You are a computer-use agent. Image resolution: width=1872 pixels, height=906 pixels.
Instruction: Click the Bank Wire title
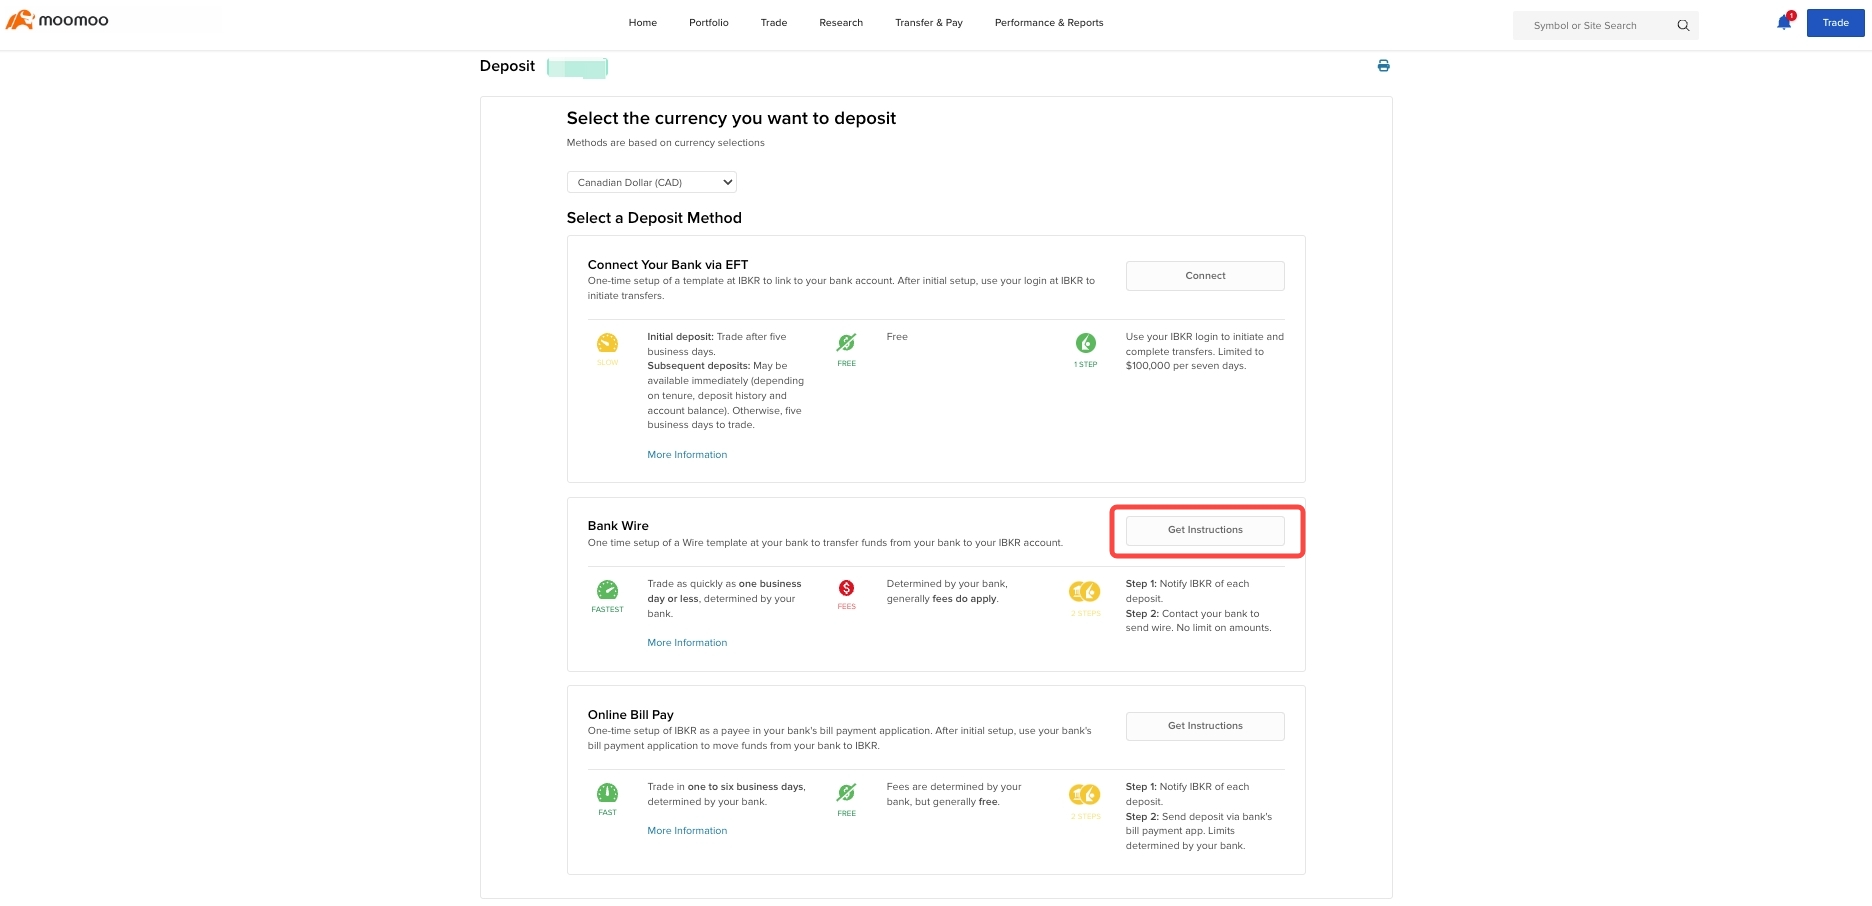[x=618, y=526]
